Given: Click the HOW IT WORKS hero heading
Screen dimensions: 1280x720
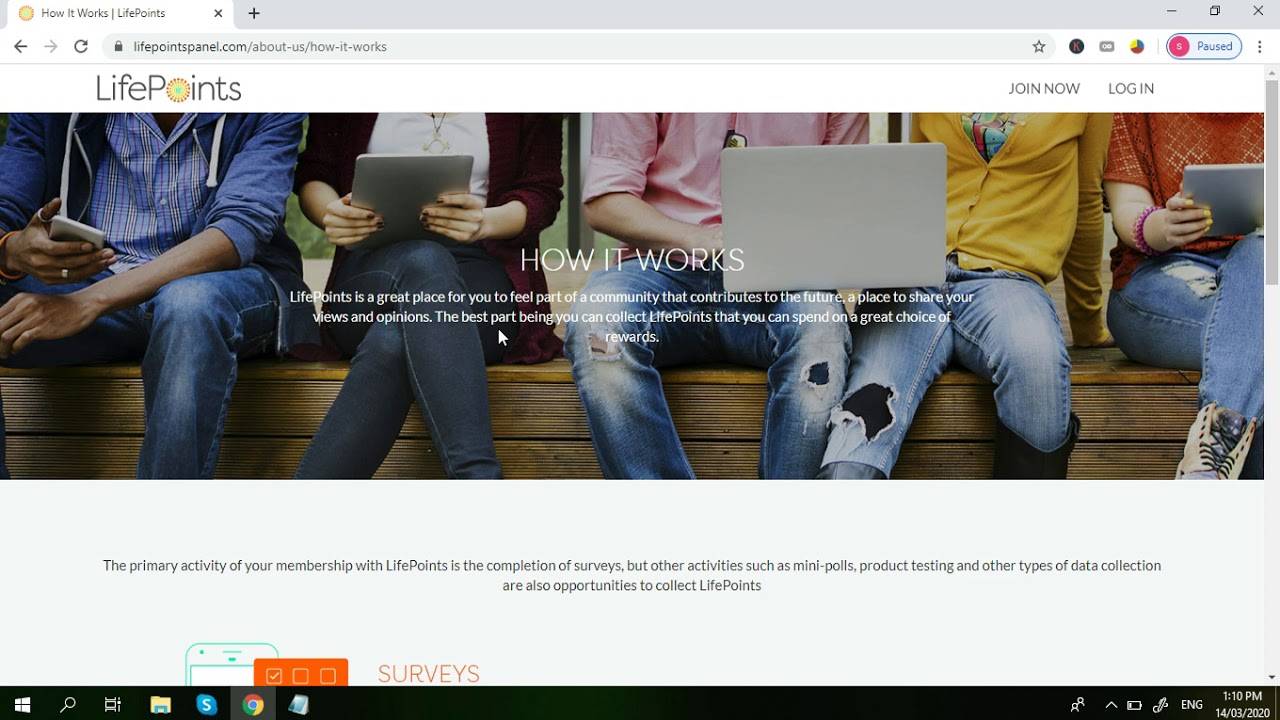Looking at the screenshot, I should click(632, 260).
